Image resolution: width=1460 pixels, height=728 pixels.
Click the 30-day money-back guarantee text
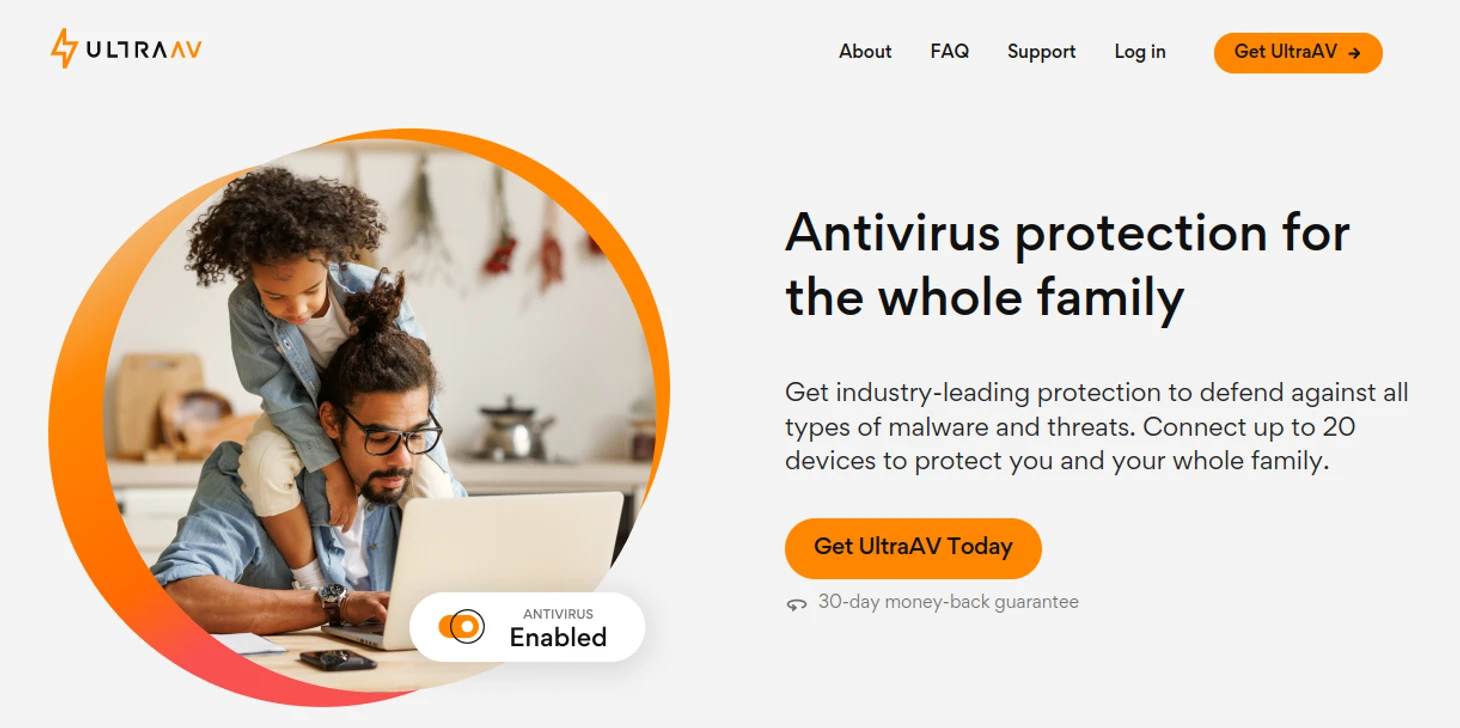point(948,602)
